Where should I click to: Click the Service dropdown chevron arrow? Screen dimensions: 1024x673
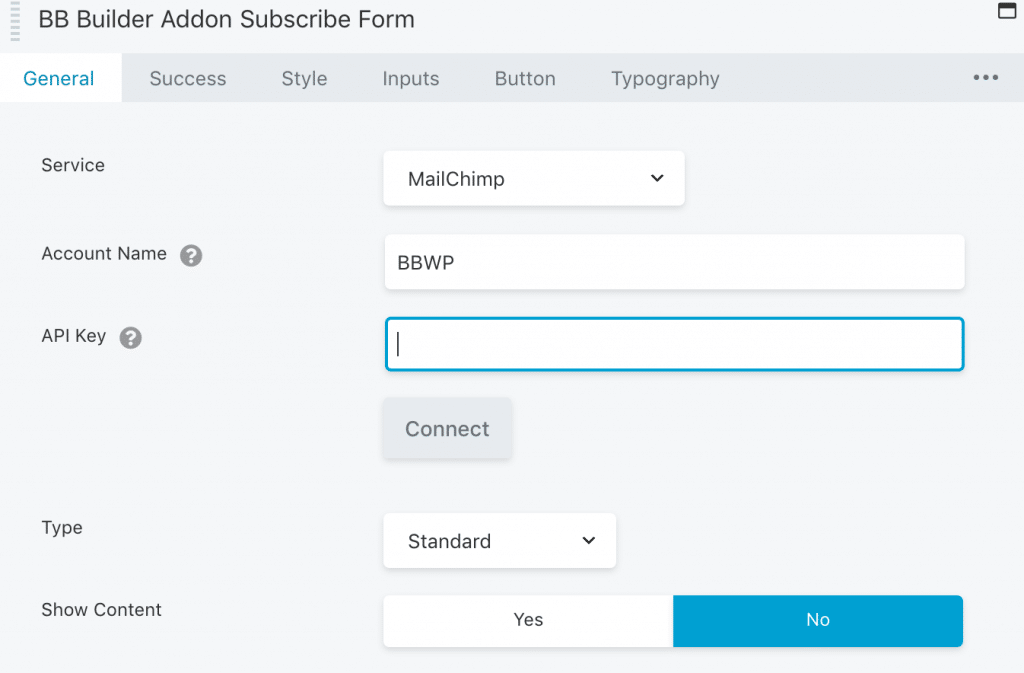coord(657,178)
